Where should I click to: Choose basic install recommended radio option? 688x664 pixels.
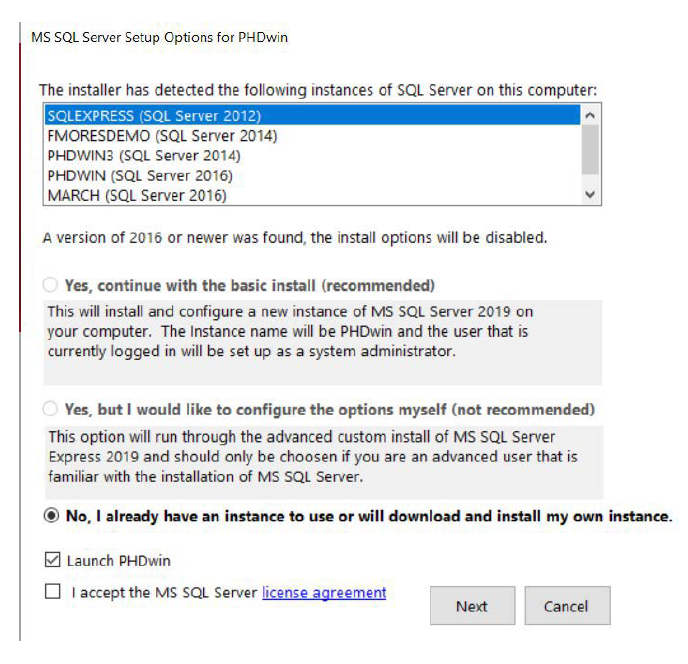click(x=51, y=285)
